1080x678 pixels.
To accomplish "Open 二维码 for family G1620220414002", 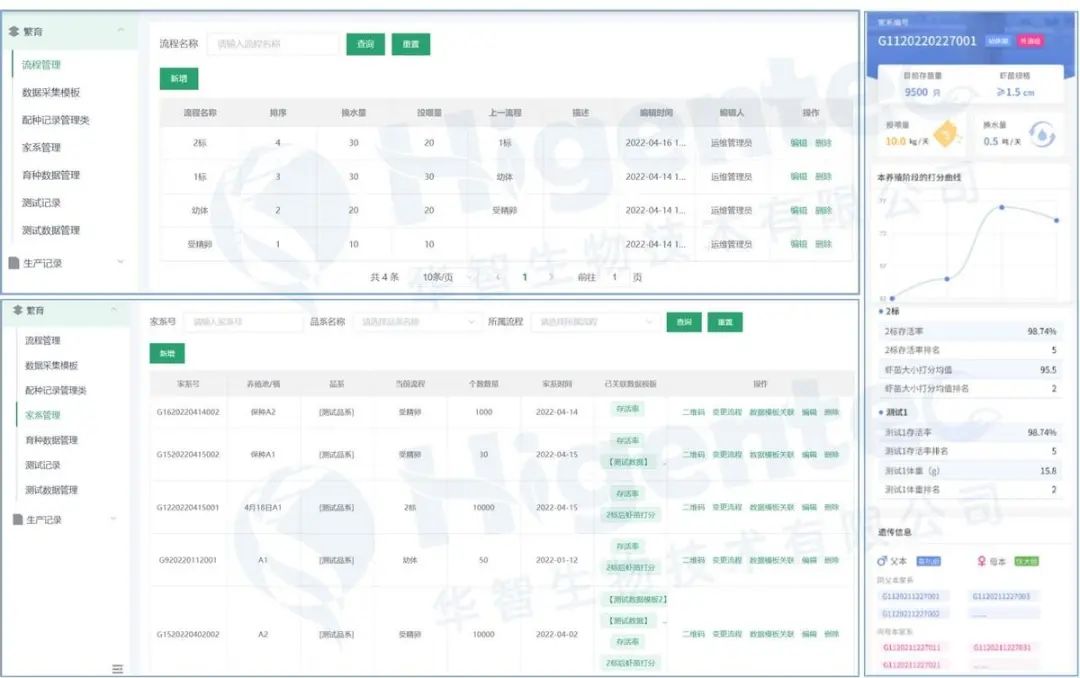I will (x=693, y=412).
